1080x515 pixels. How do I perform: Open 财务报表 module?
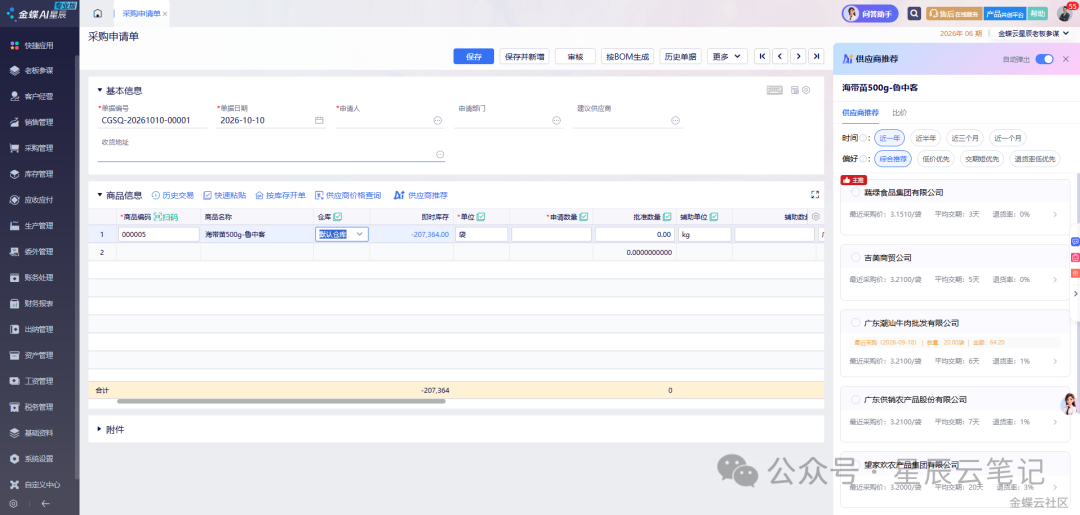coord(40,304)
